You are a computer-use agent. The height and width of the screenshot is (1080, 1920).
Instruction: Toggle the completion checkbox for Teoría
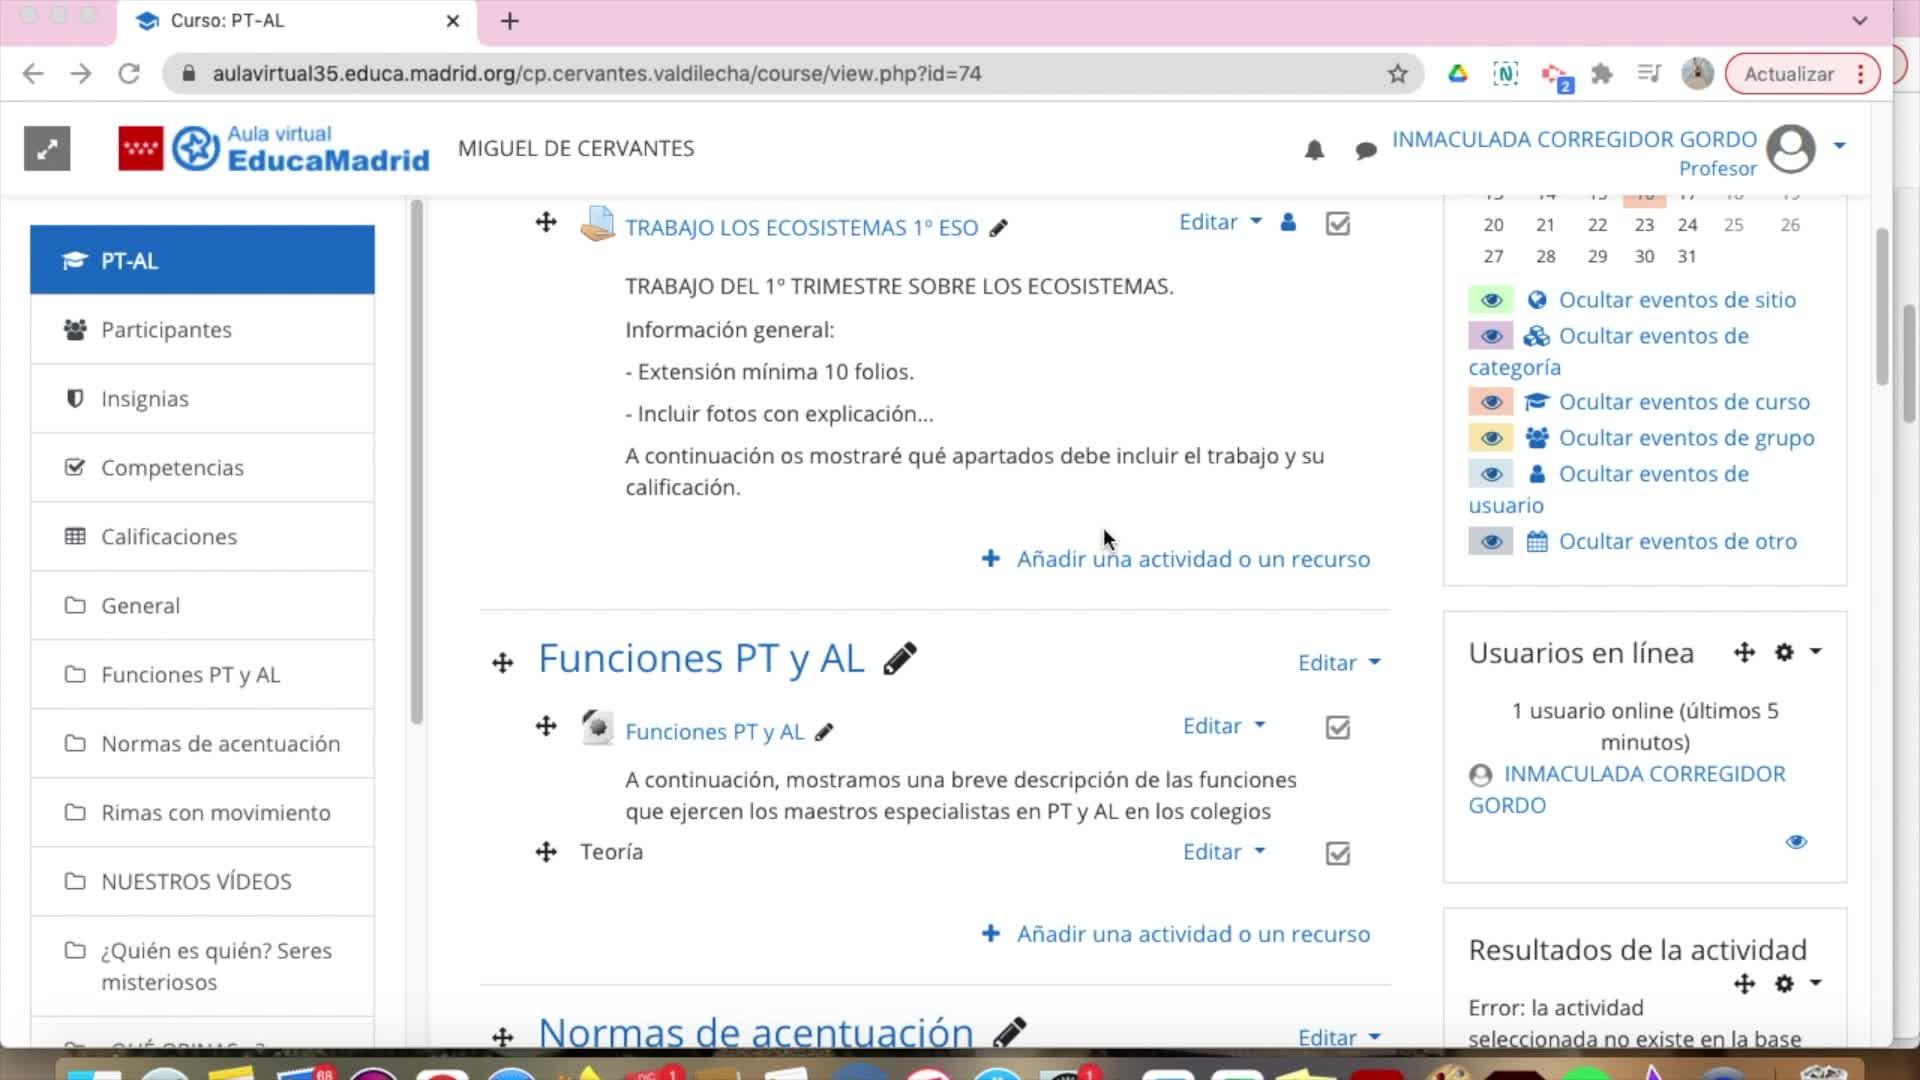click(1337, 853)
